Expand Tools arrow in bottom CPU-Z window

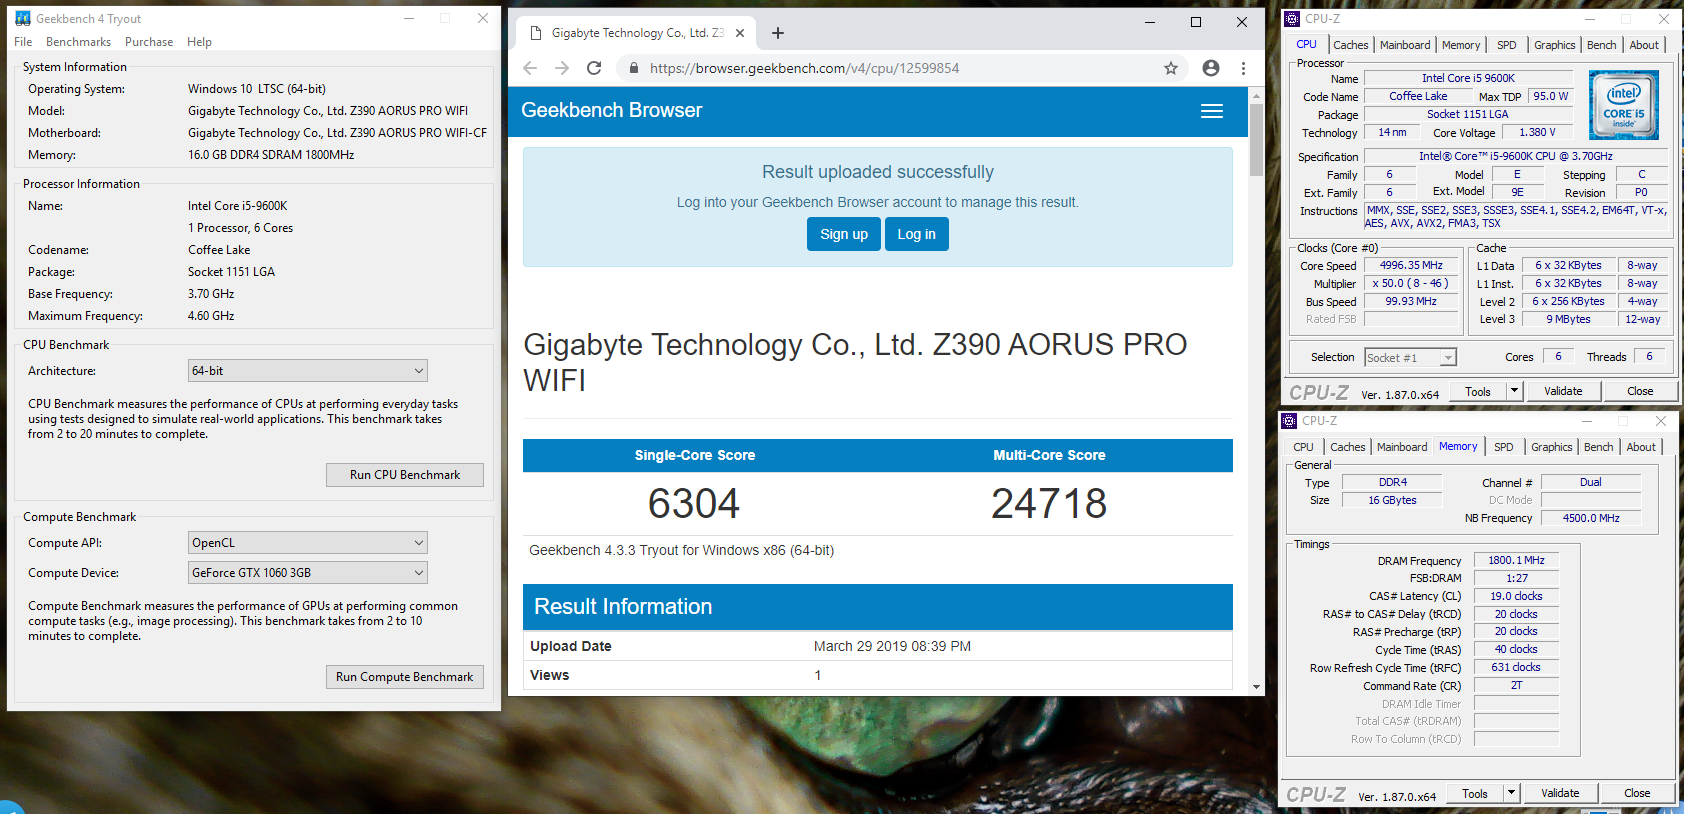(1511, 793)
